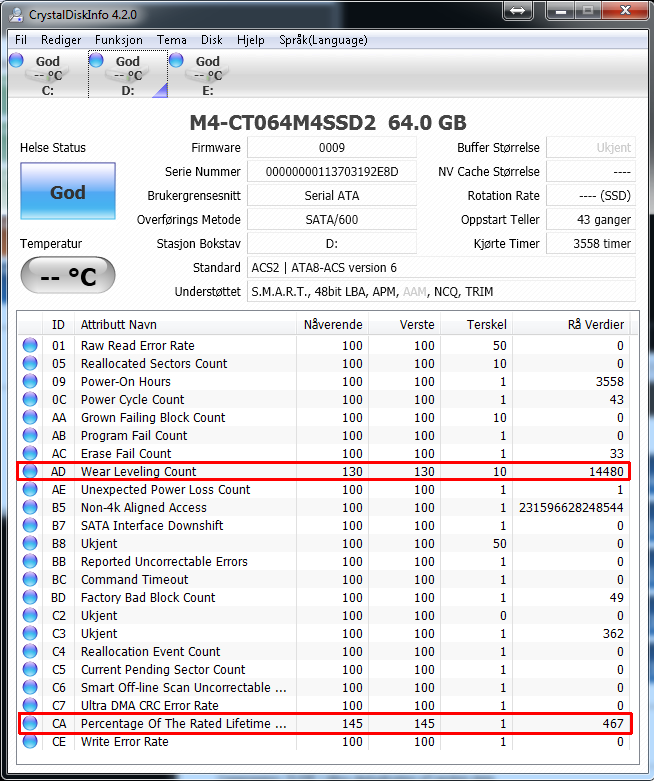Click the Rotation Rate SSD field
The image size is (654, 781).
point(591,196)
